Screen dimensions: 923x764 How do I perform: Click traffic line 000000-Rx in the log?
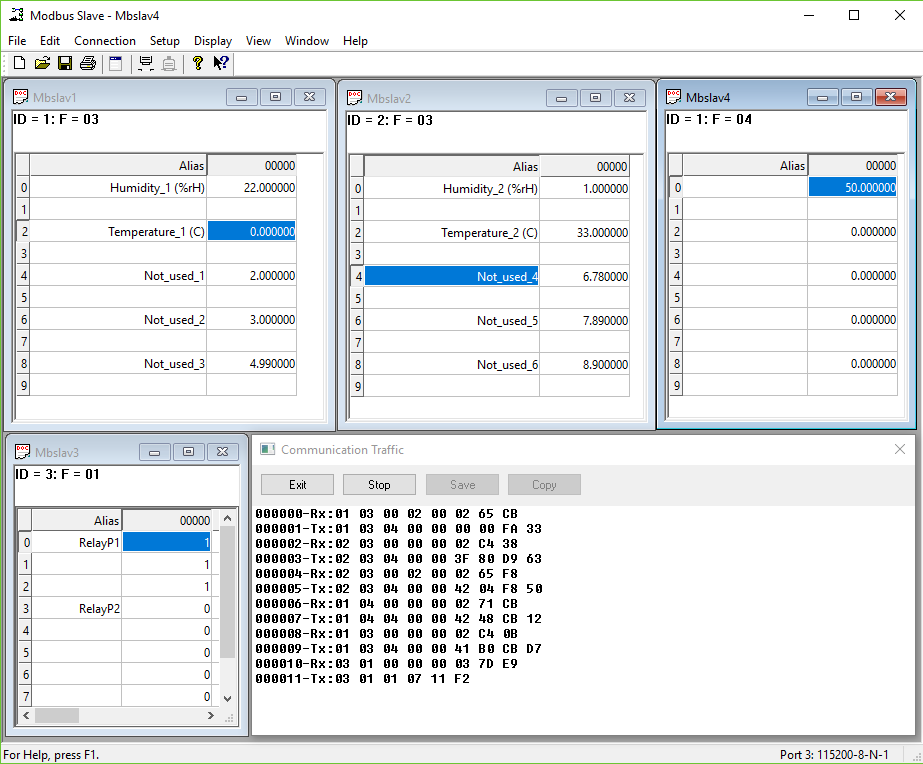tap(387, 514)
